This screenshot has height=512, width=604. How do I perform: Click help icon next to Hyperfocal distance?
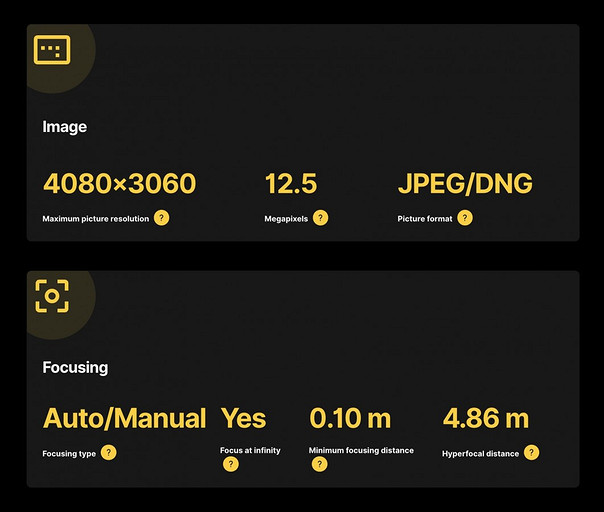pyautogui.click(x=531, y=453)
